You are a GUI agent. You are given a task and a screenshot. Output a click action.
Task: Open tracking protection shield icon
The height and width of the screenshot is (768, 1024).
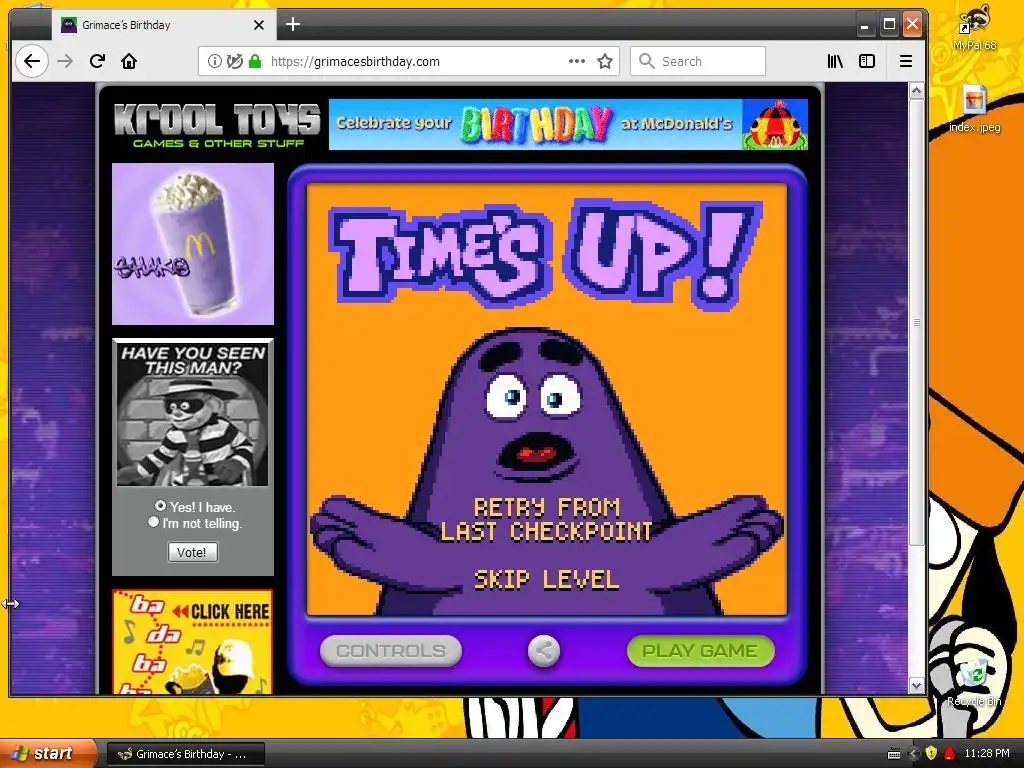pos(234,61)
